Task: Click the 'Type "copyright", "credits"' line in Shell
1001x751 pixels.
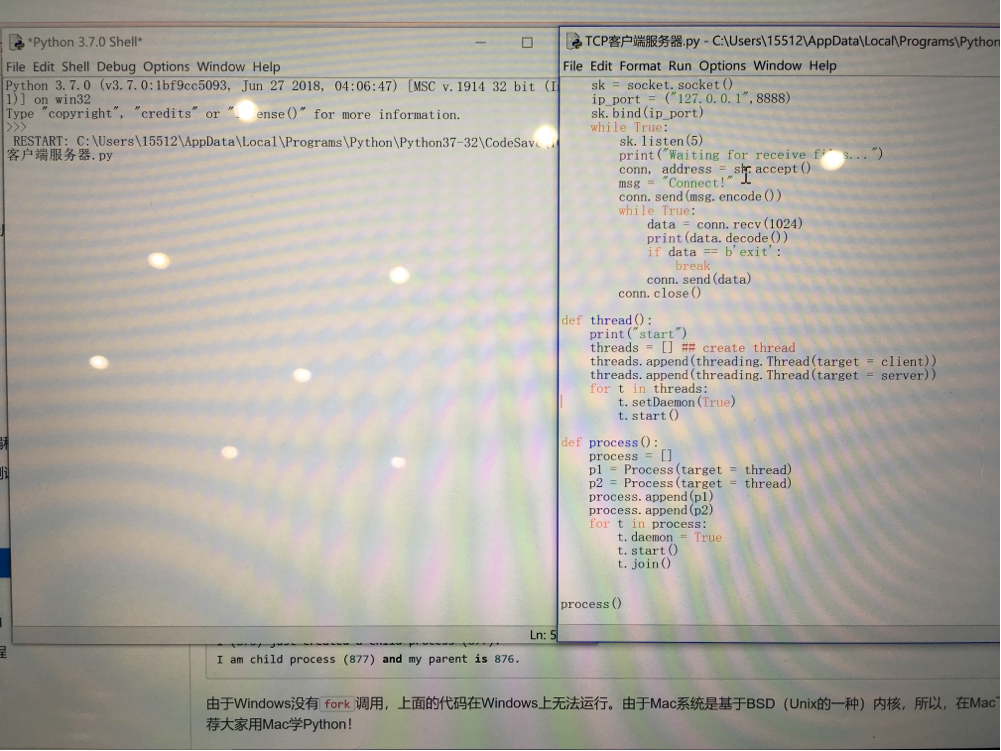Action: point(233,114)
